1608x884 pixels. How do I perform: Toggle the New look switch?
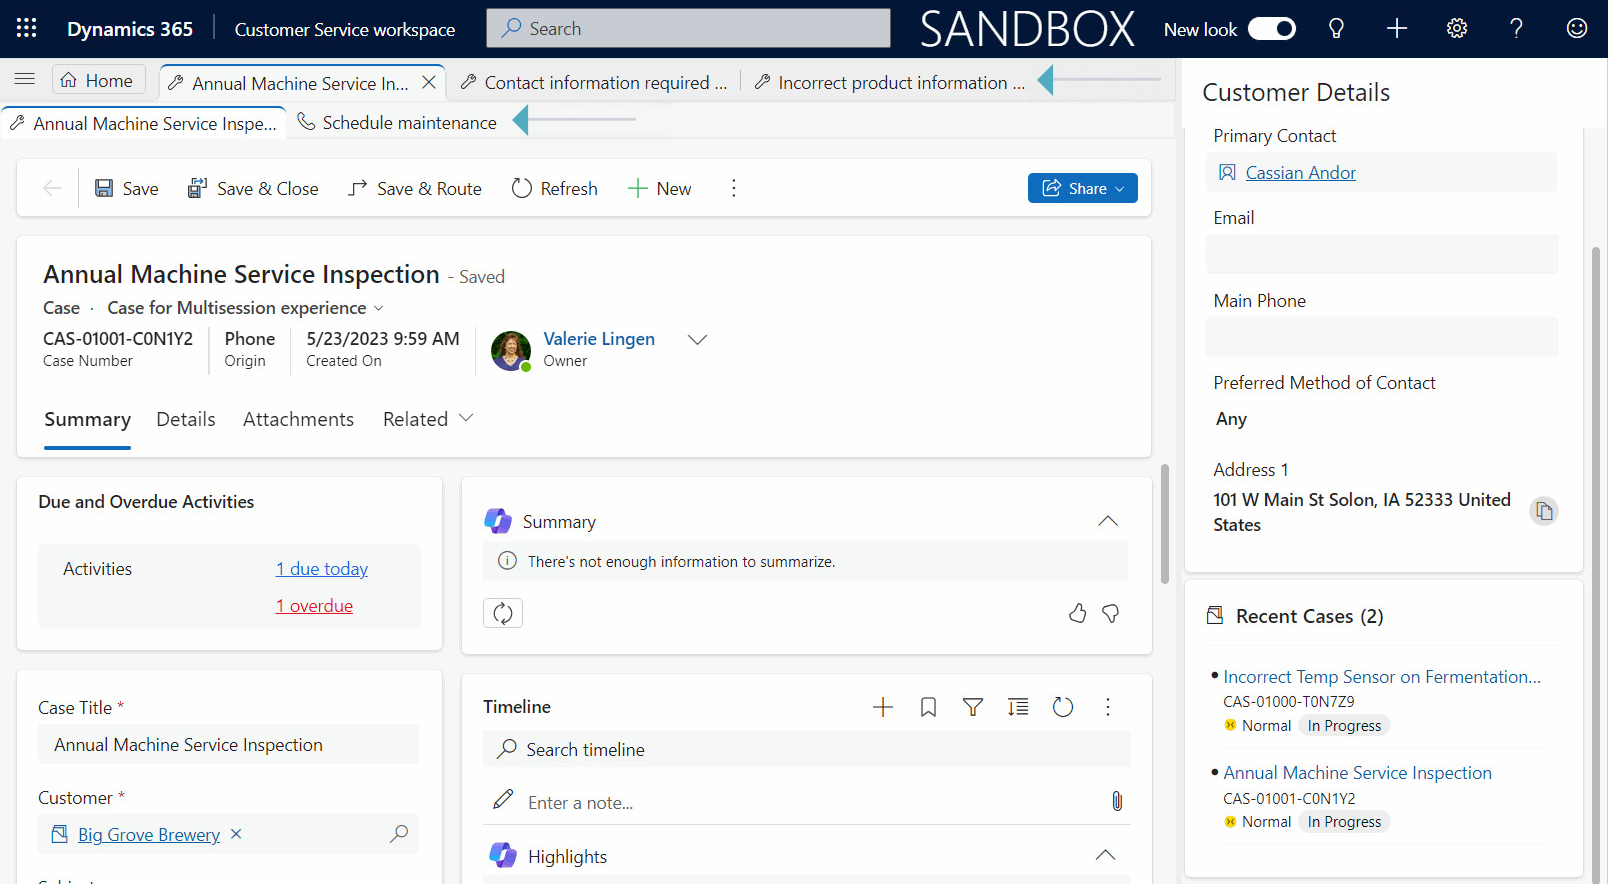tap(1271, 29)
